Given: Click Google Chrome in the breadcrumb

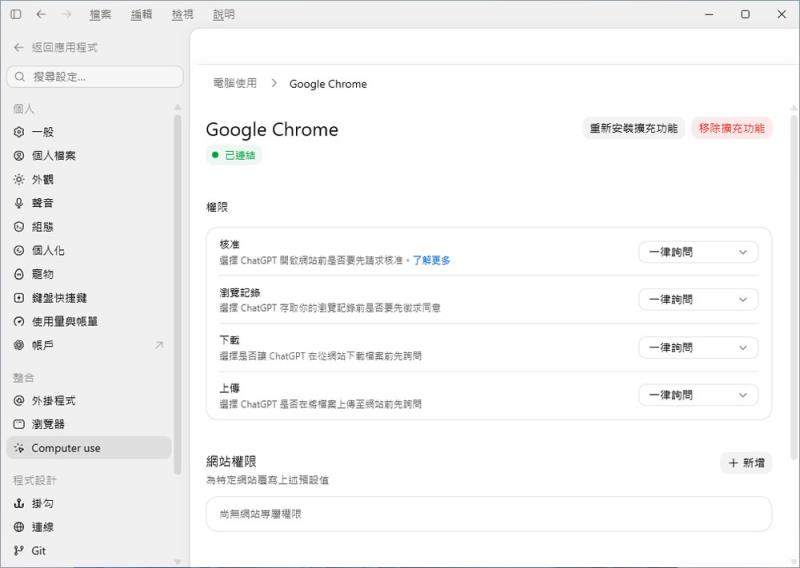Looking at the screenshot, I should 328,84.
